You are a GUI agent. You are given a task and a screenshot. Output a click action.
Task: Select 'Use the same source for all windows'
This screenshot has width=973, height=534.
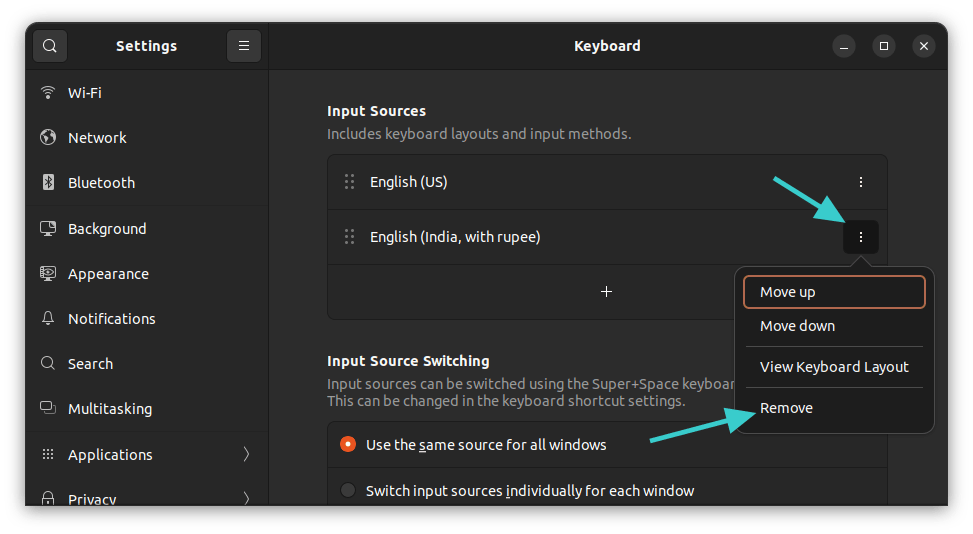coord(348,445)
